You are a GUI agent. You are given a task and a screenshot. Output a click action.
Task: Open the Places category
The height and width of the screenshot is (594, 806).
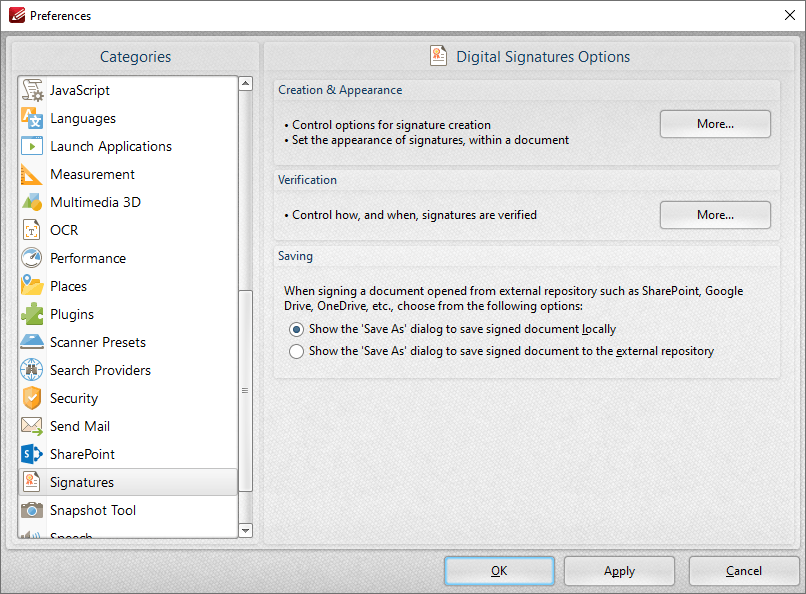click(x=129, y=286)
